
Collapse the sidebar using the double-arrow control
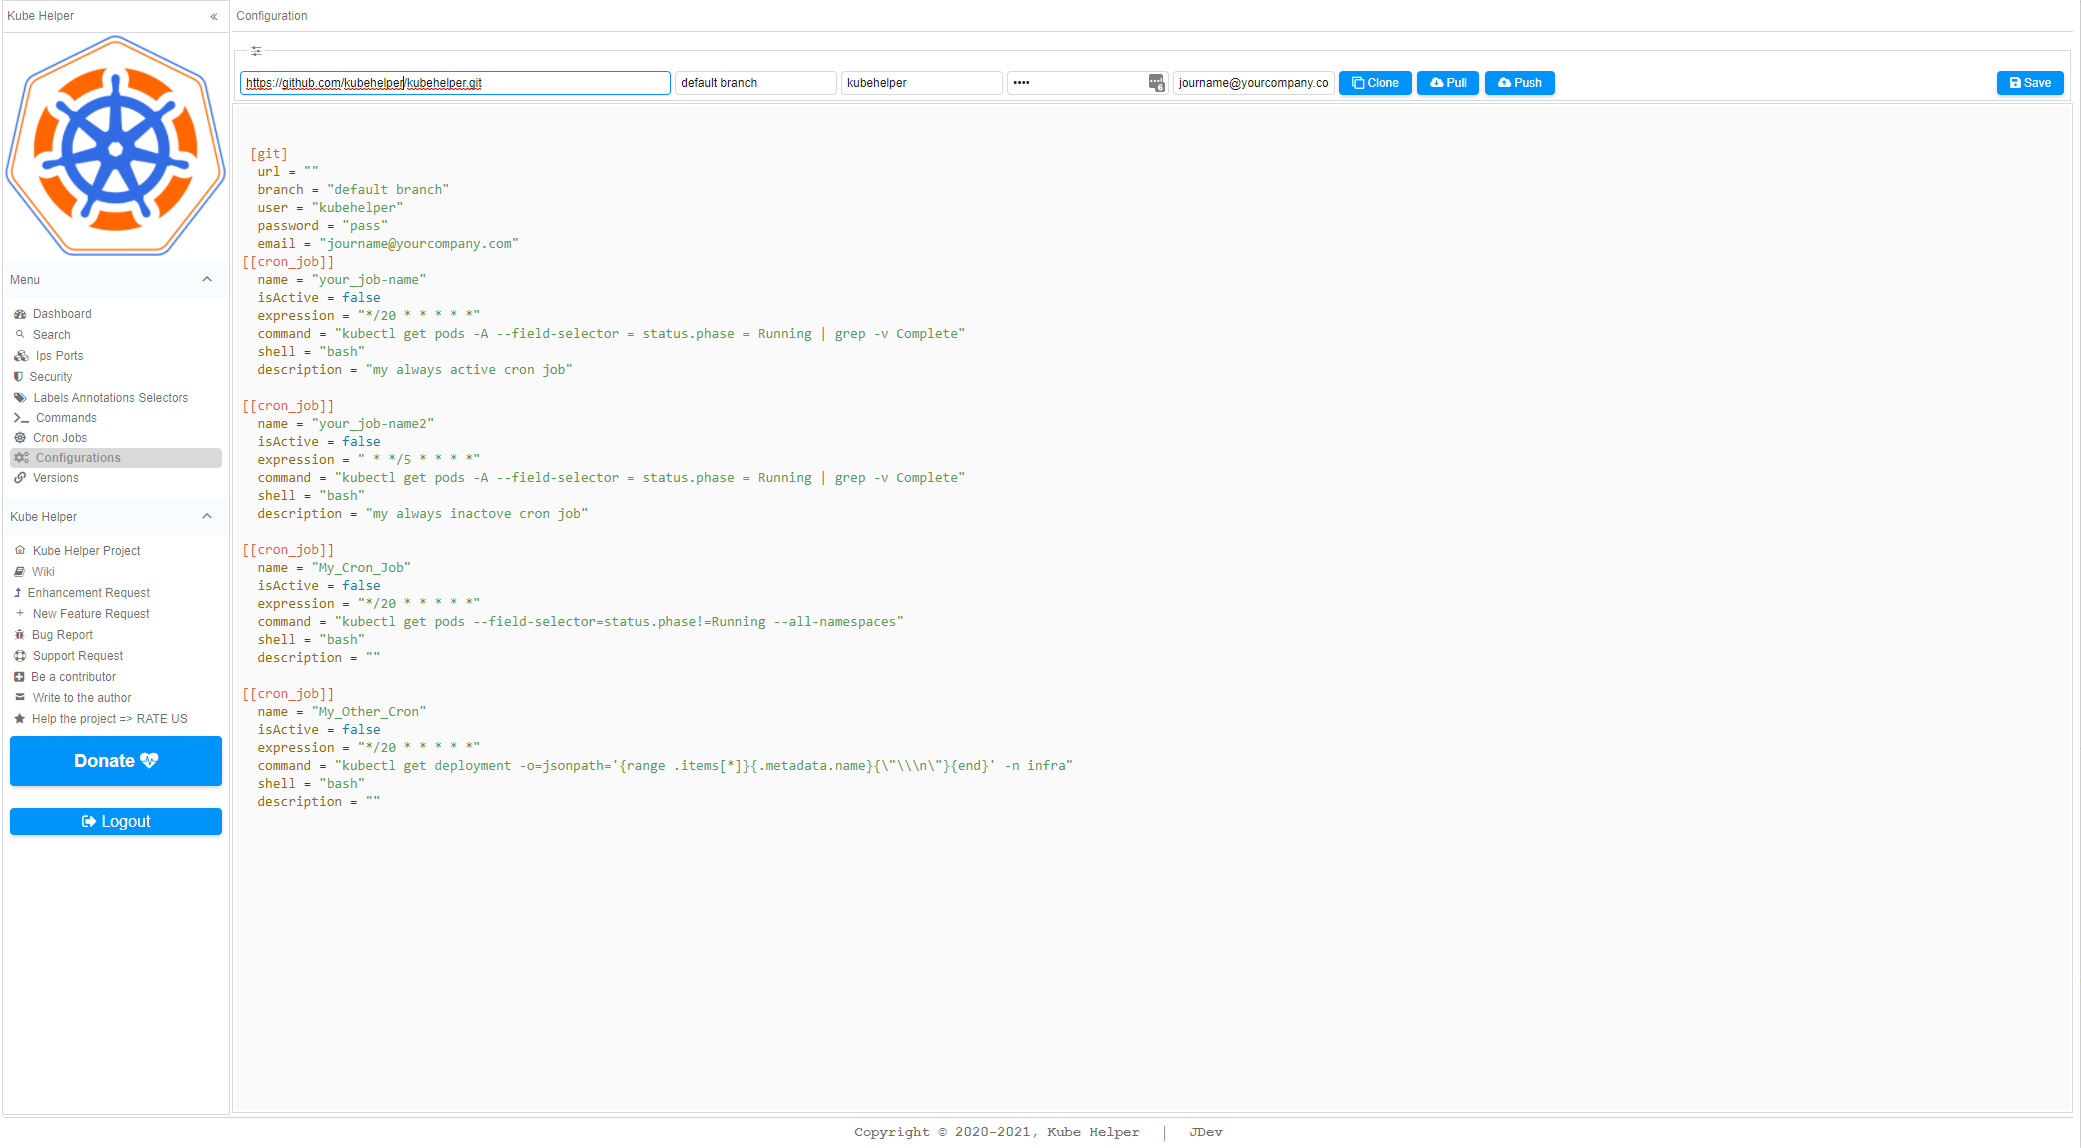(213, 16)
